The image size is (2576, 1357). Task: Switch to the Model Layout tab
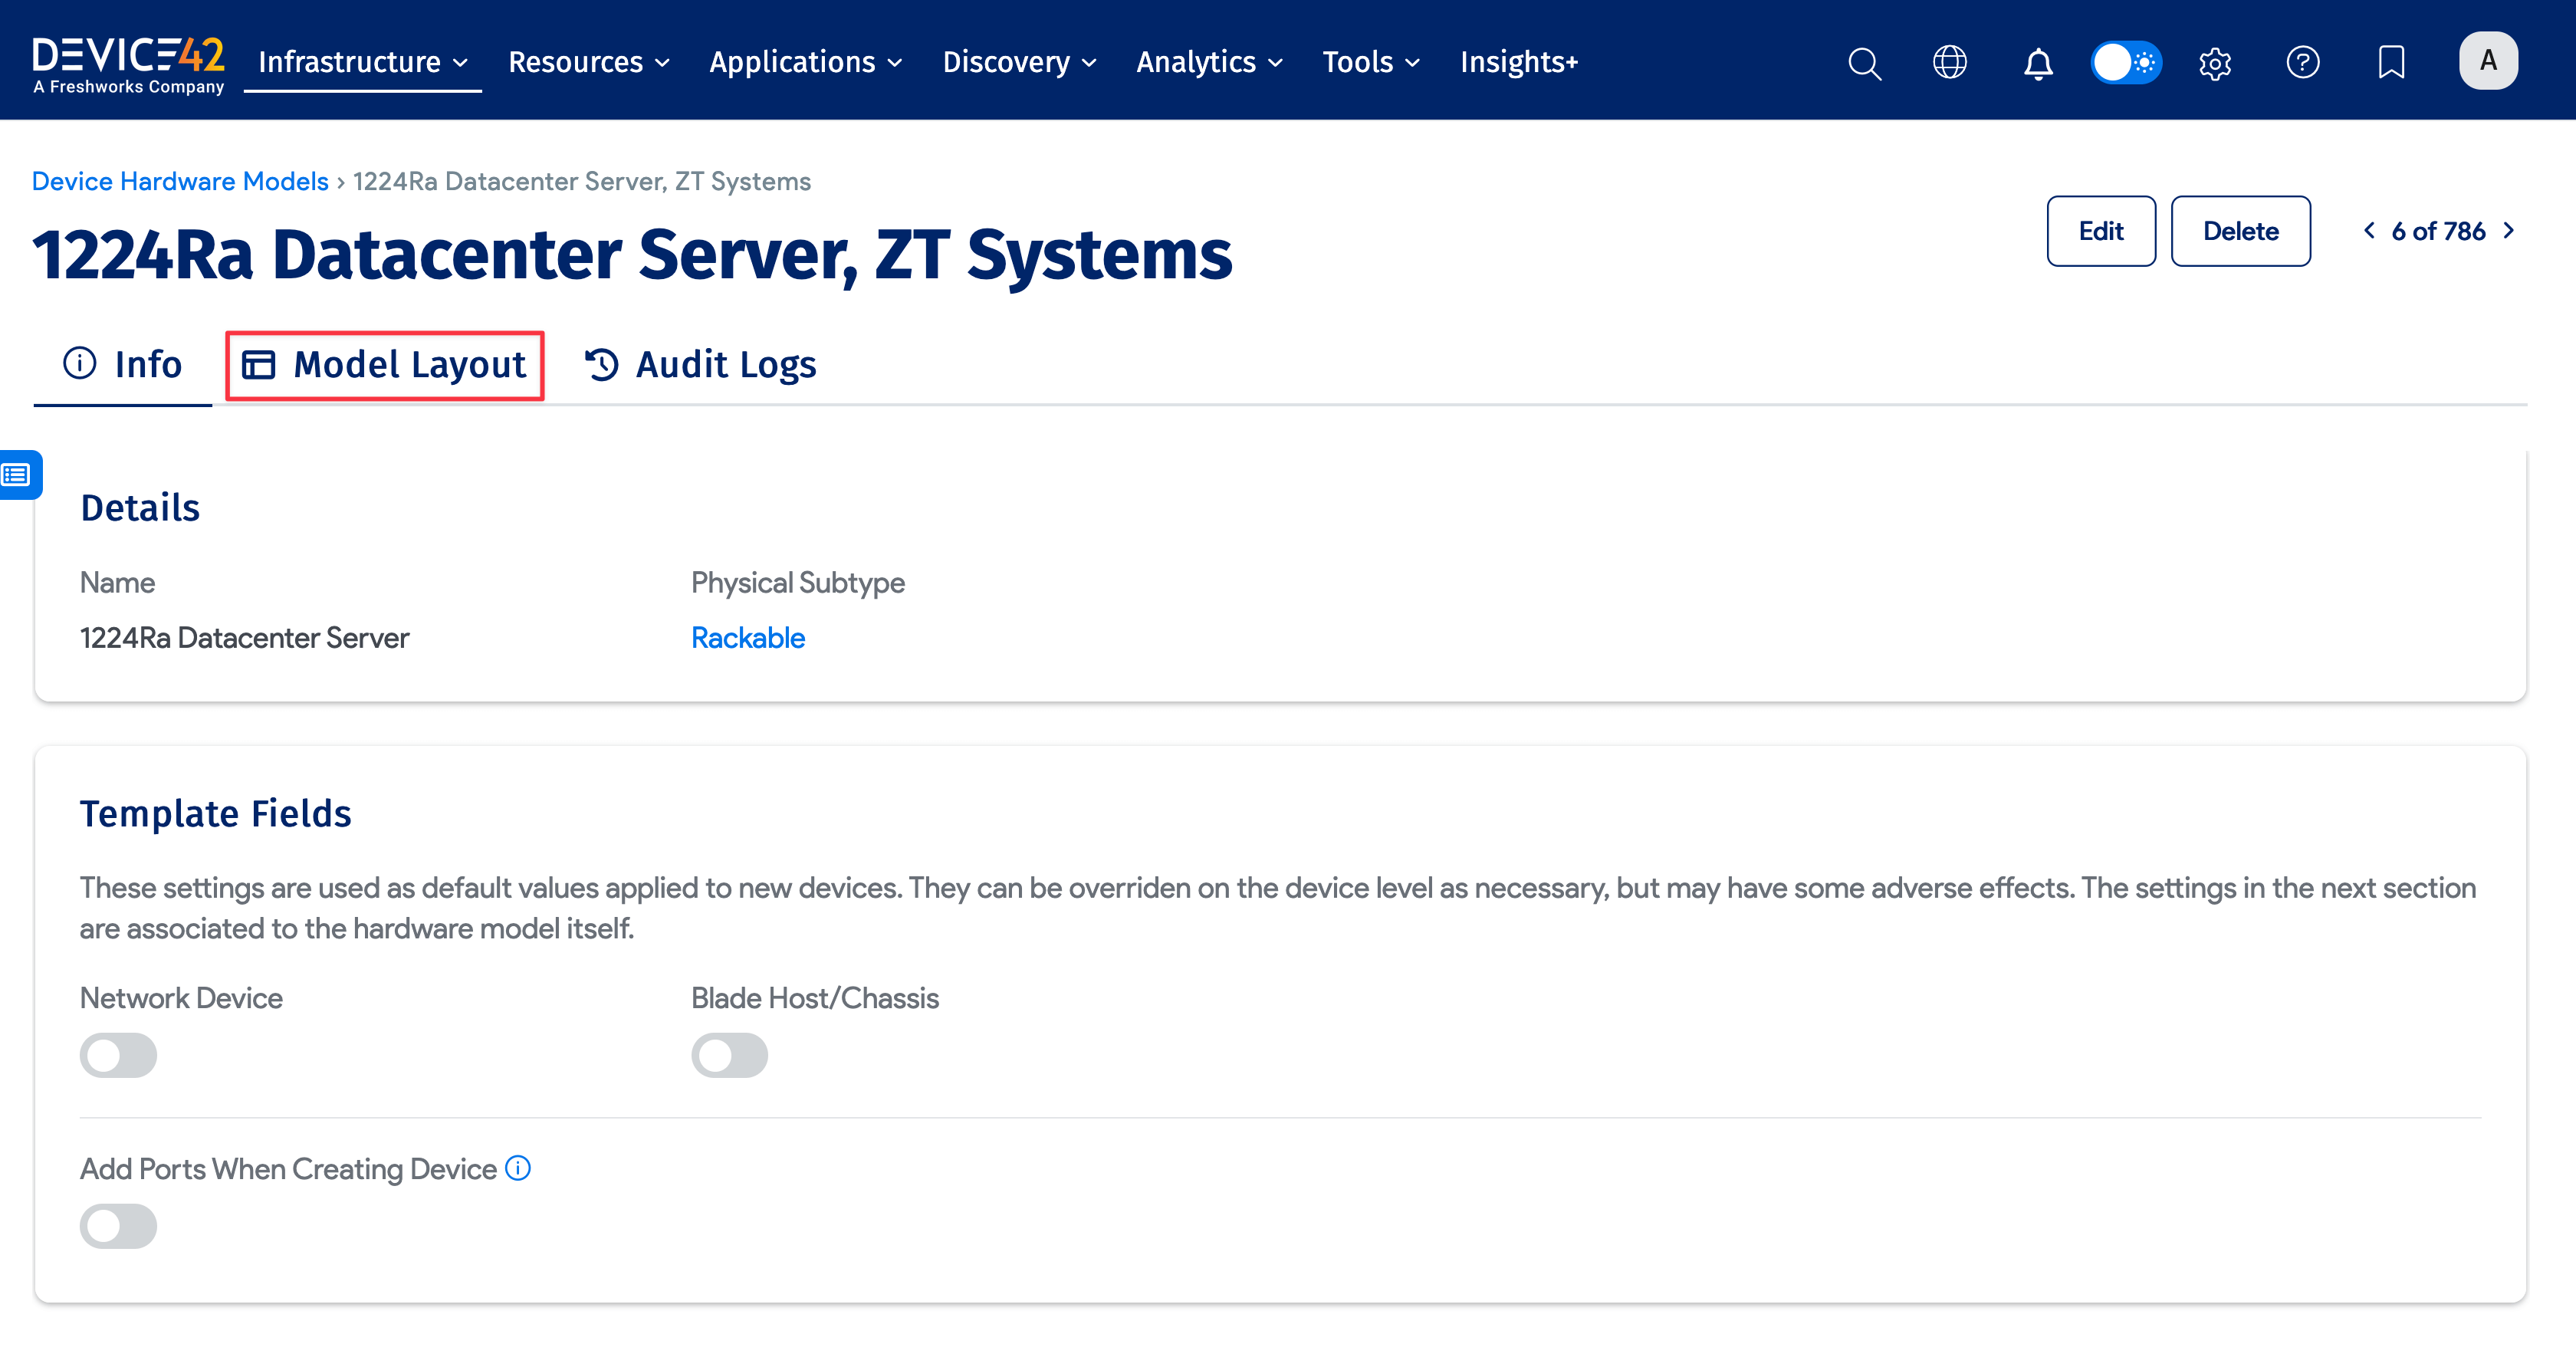click(x=385, y=365)
